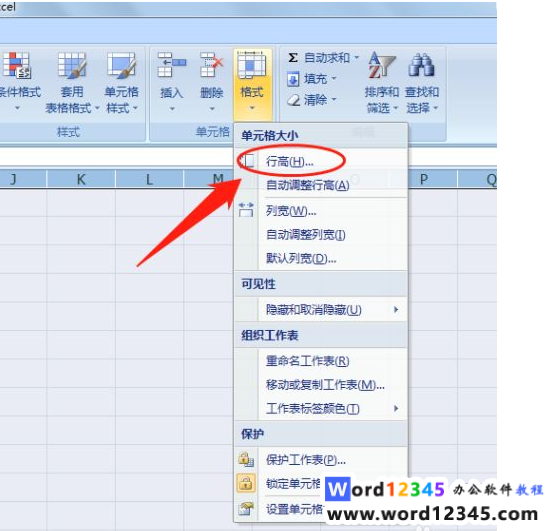Select column header M

209,179
